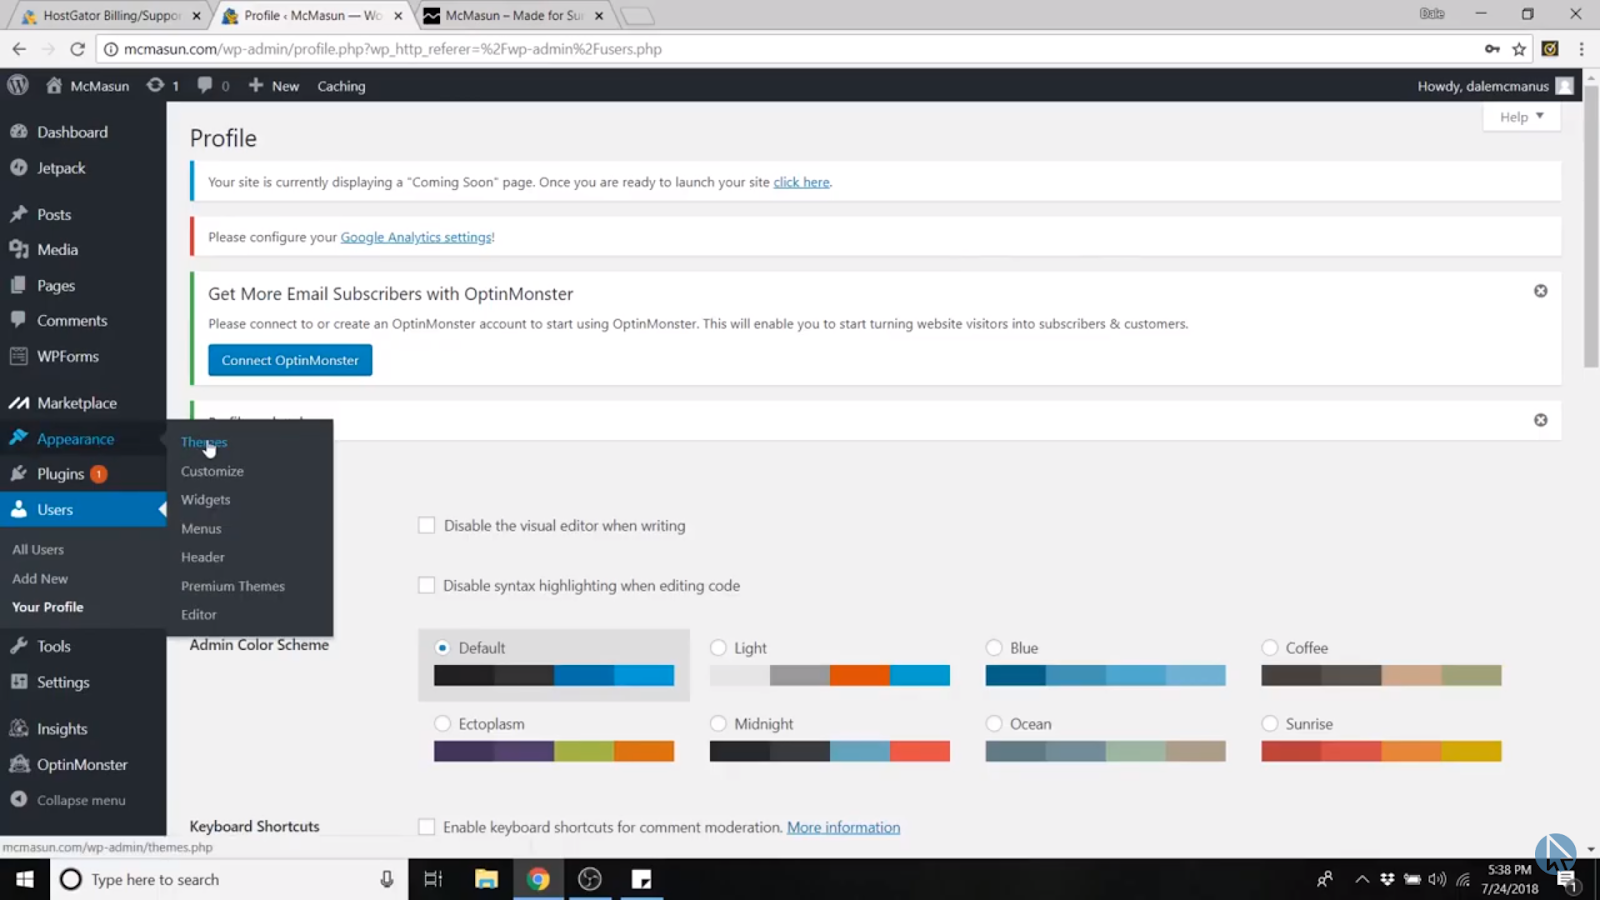Open the Howdy, dalemcmanus account menu
The width and height of the screenshot is (1600, 900).
point(1495,86)
